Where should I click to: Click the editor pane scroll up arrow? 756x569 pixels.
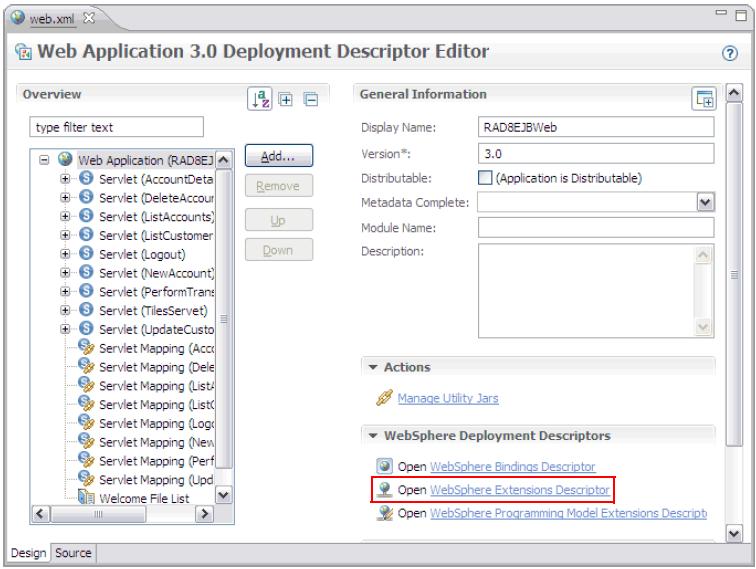coord(734,93)
